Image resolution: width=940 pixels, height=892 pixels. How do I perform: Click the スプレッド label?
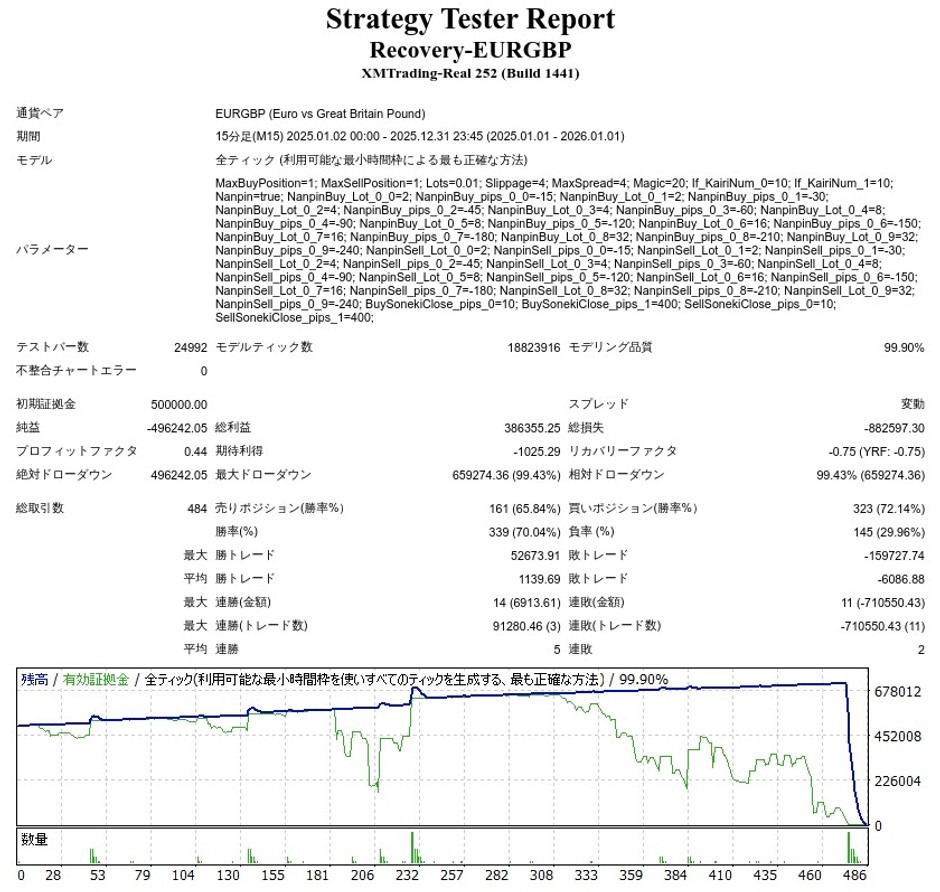598,404
